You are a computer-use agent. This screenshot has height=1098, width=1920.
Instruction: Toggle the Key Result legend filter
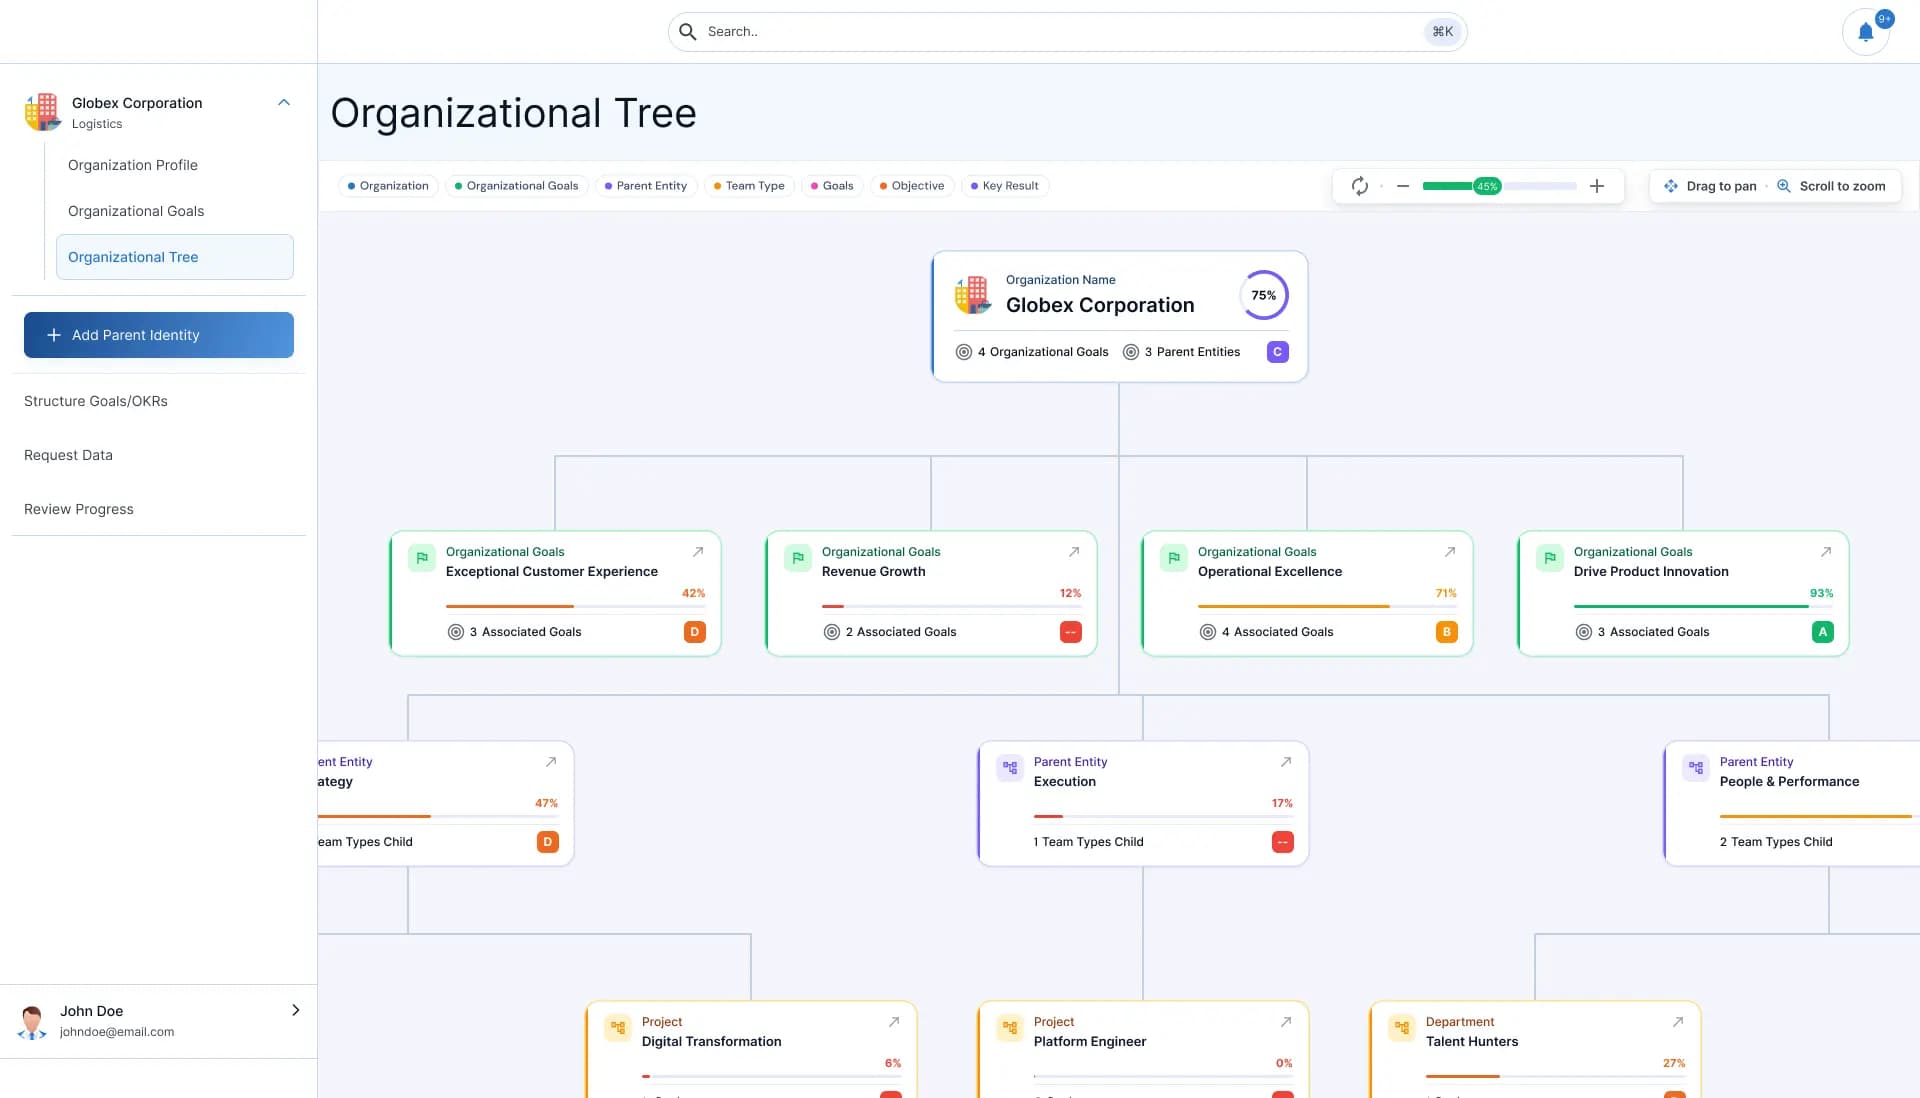pyautogui.click(x=1005, y=186)
